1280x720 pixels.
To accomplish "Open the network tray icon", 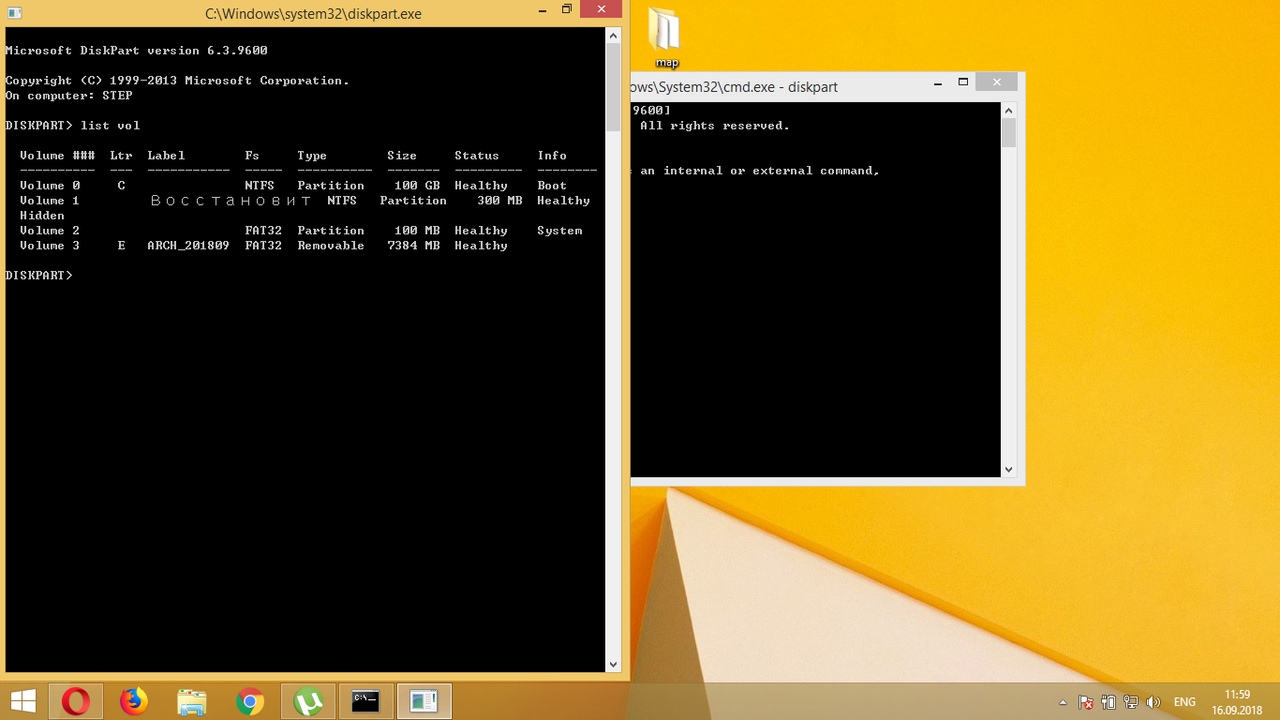I will pyautogui.click(x=1131, y=702).
